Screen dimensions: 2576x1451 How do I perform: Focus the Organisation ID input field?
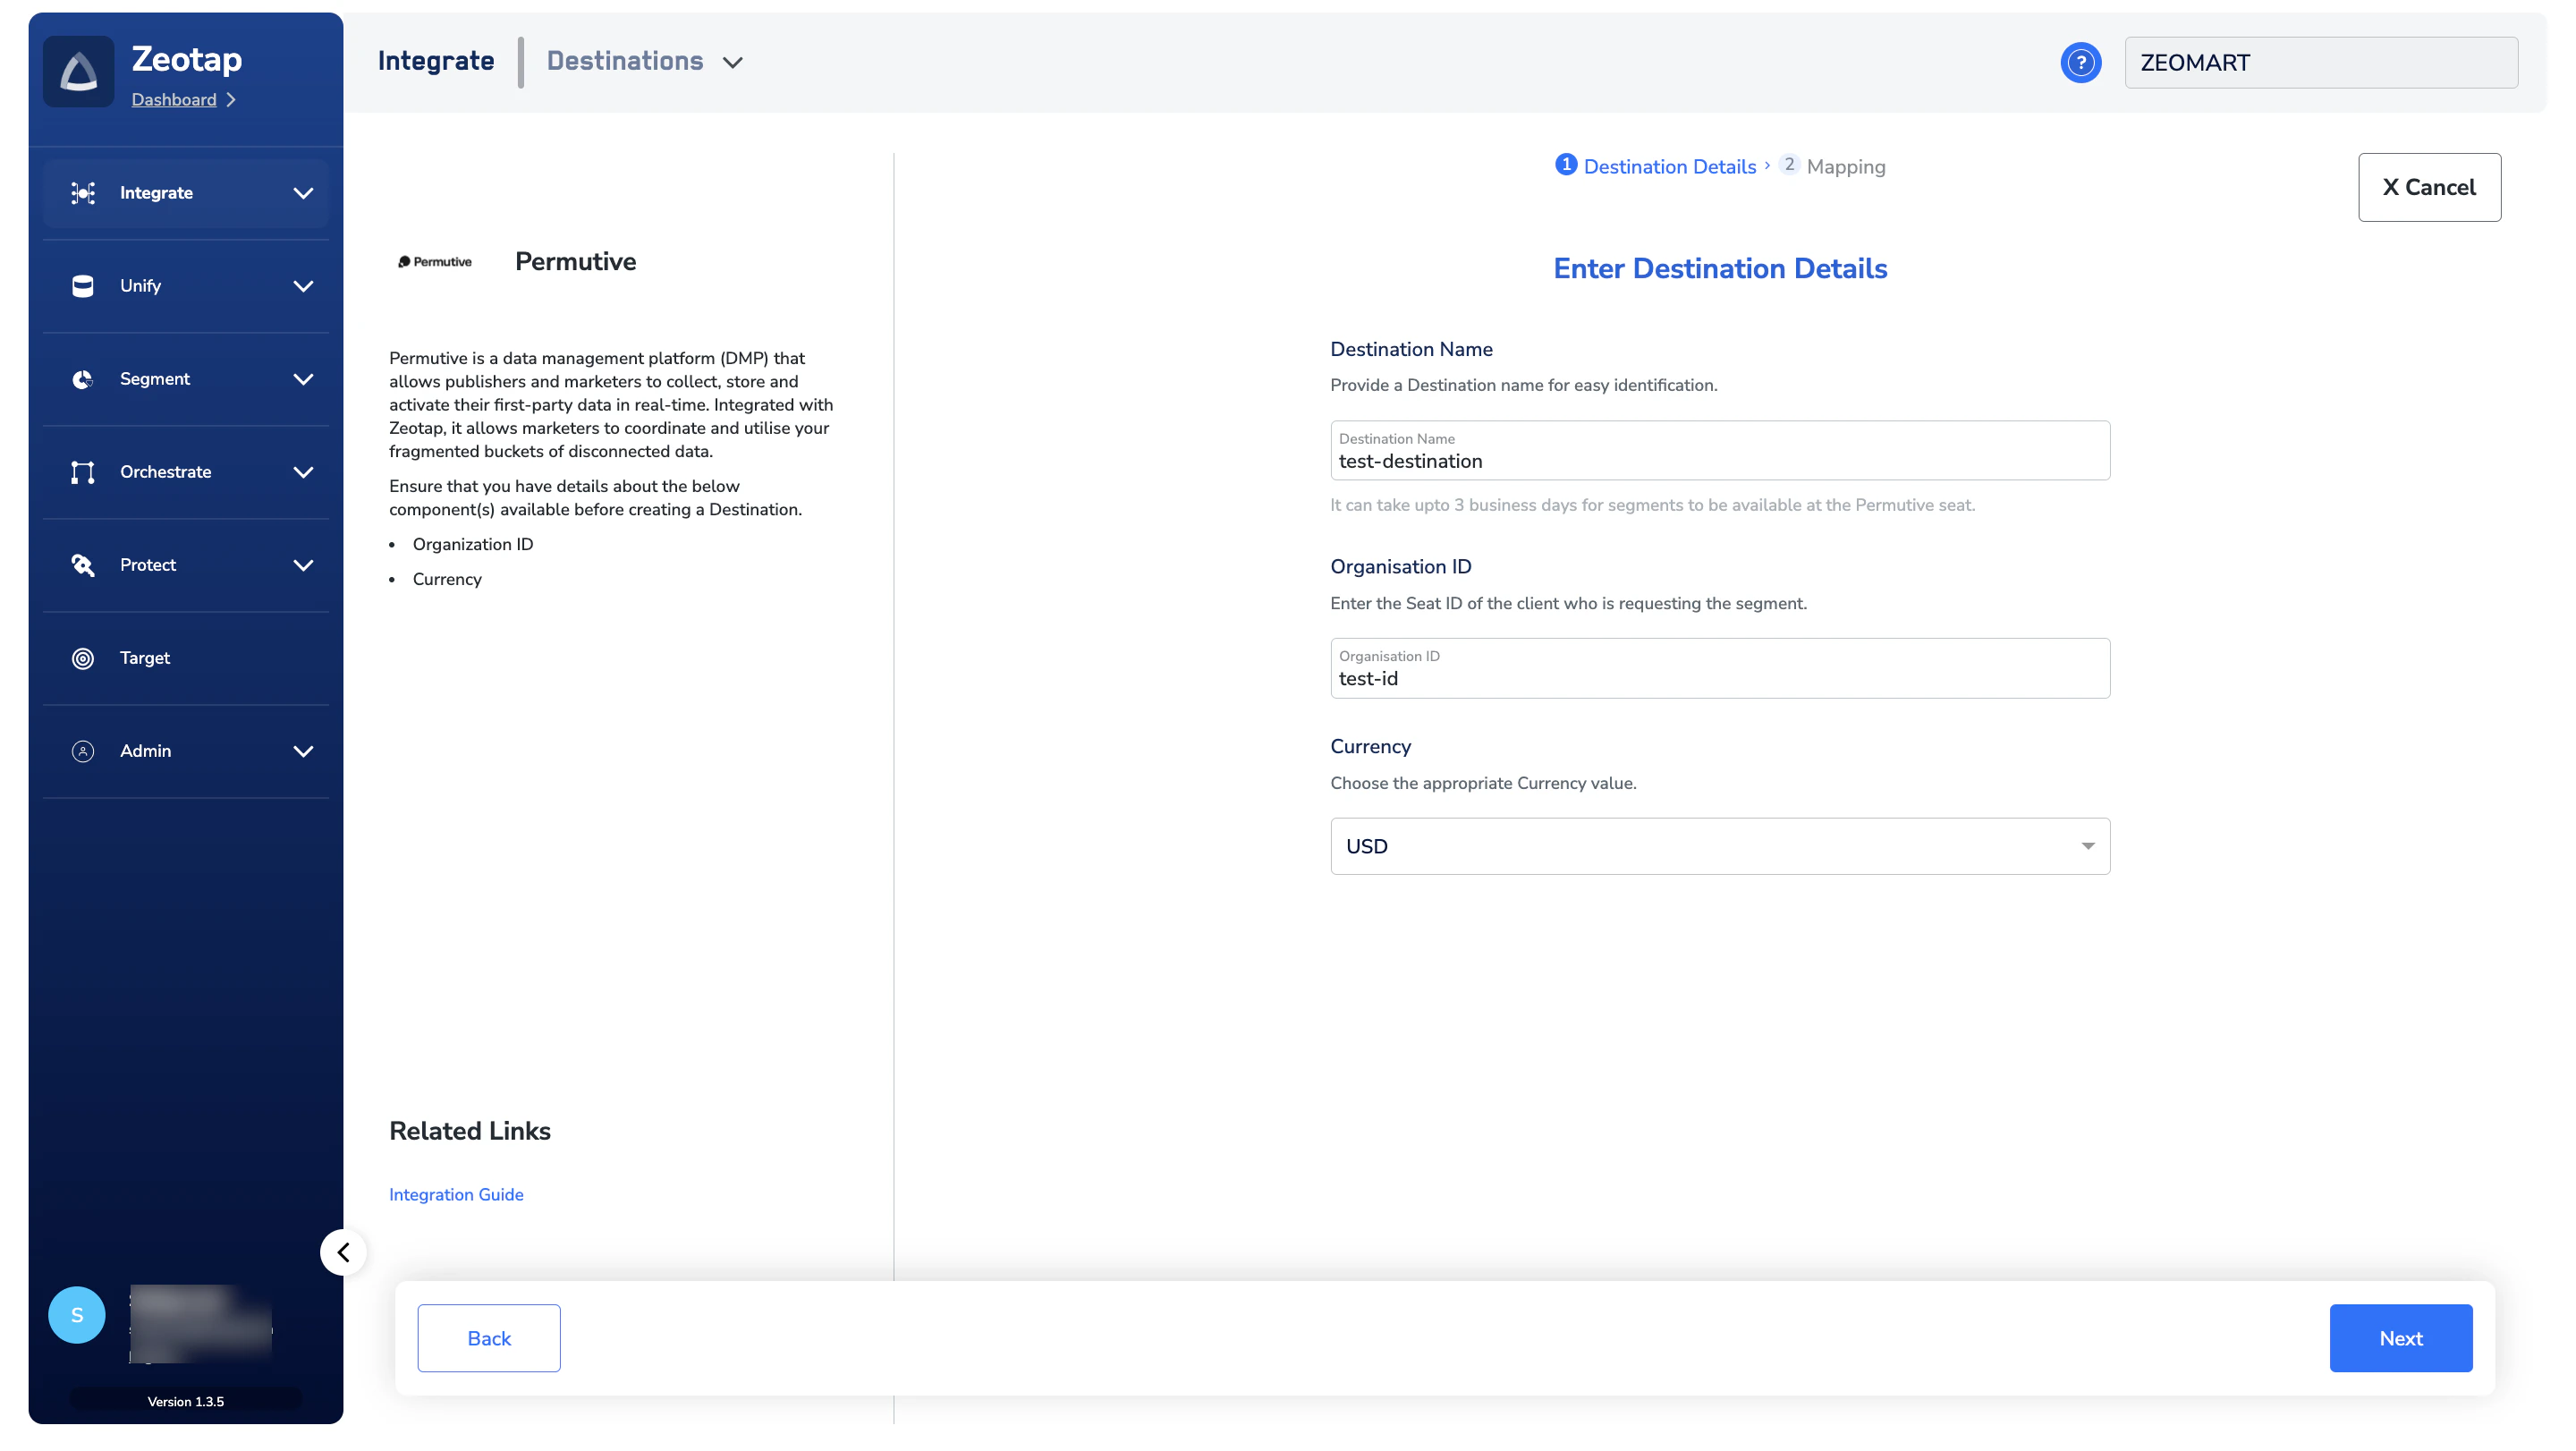click(x=1720, y=668)
